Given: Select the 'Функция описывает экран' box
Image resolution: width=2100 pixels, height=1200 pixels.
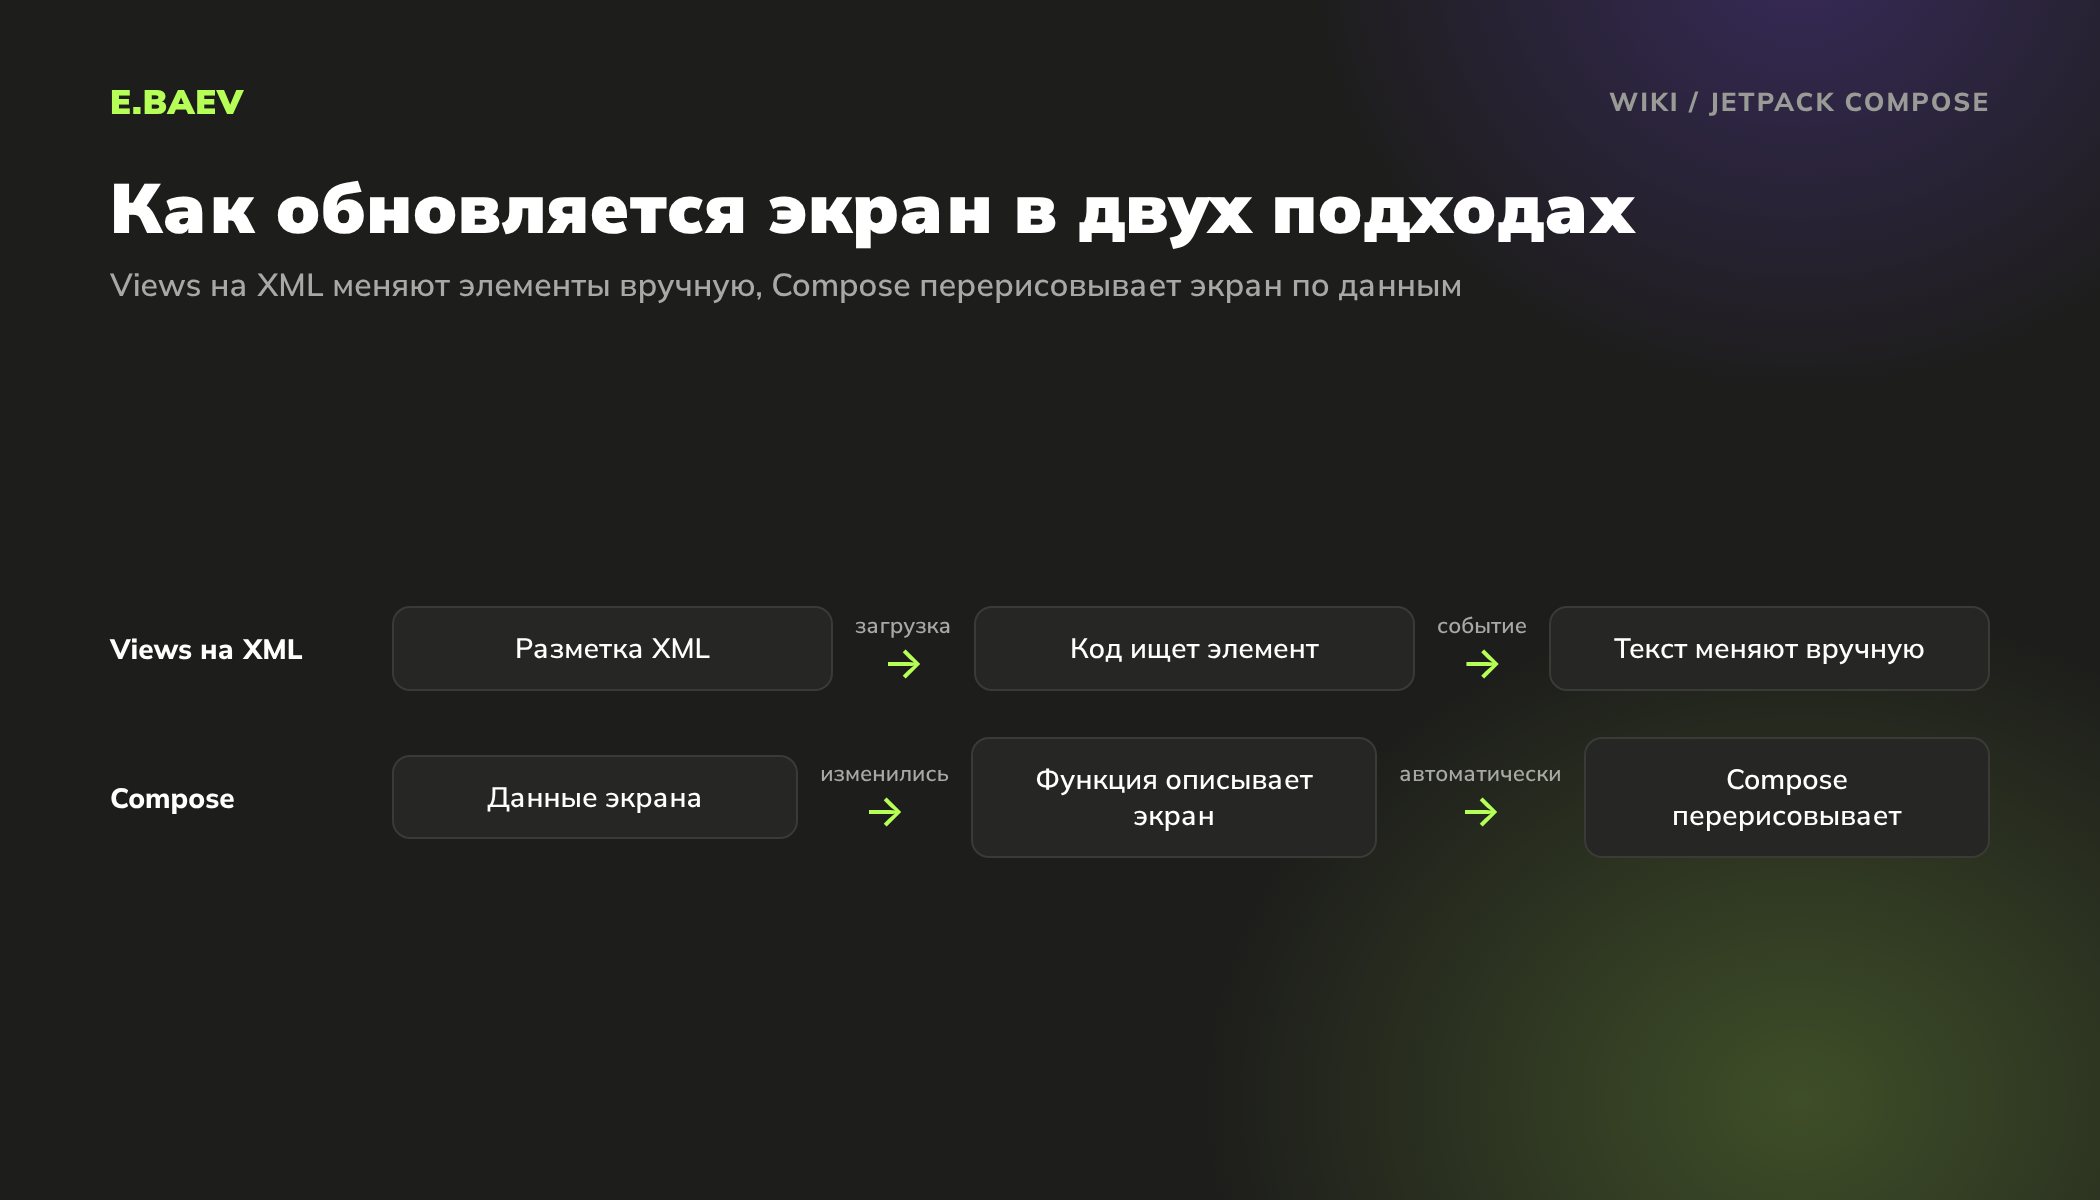Looking at the screenshot, I should tap(1174, 797).
